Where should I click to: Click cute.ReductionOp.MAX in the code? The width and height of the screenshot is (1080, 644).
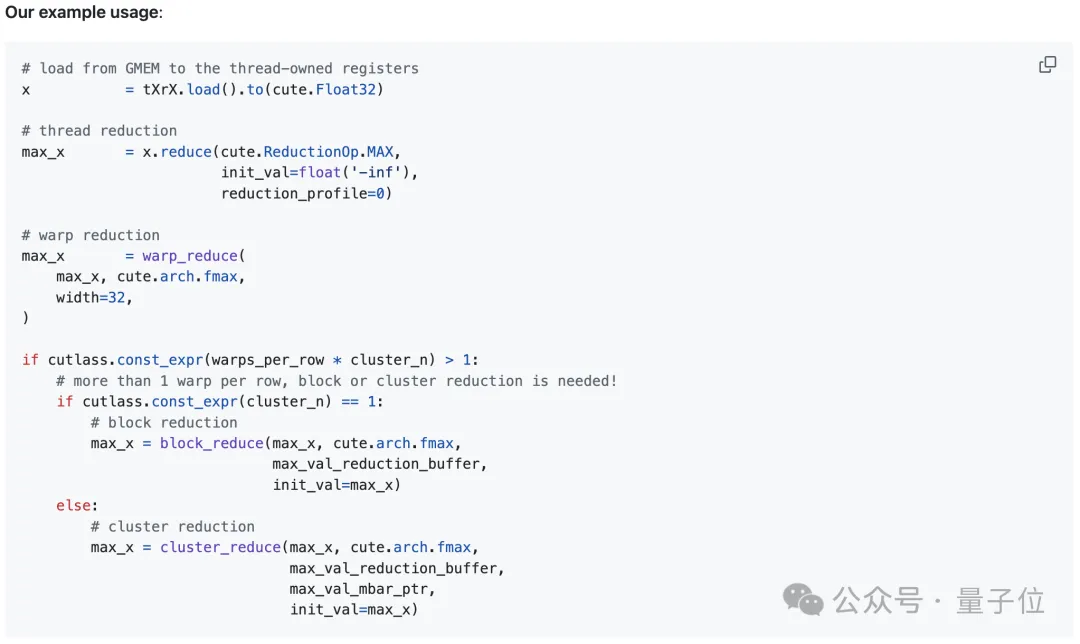pyautogui.click(x=307, y=151)
